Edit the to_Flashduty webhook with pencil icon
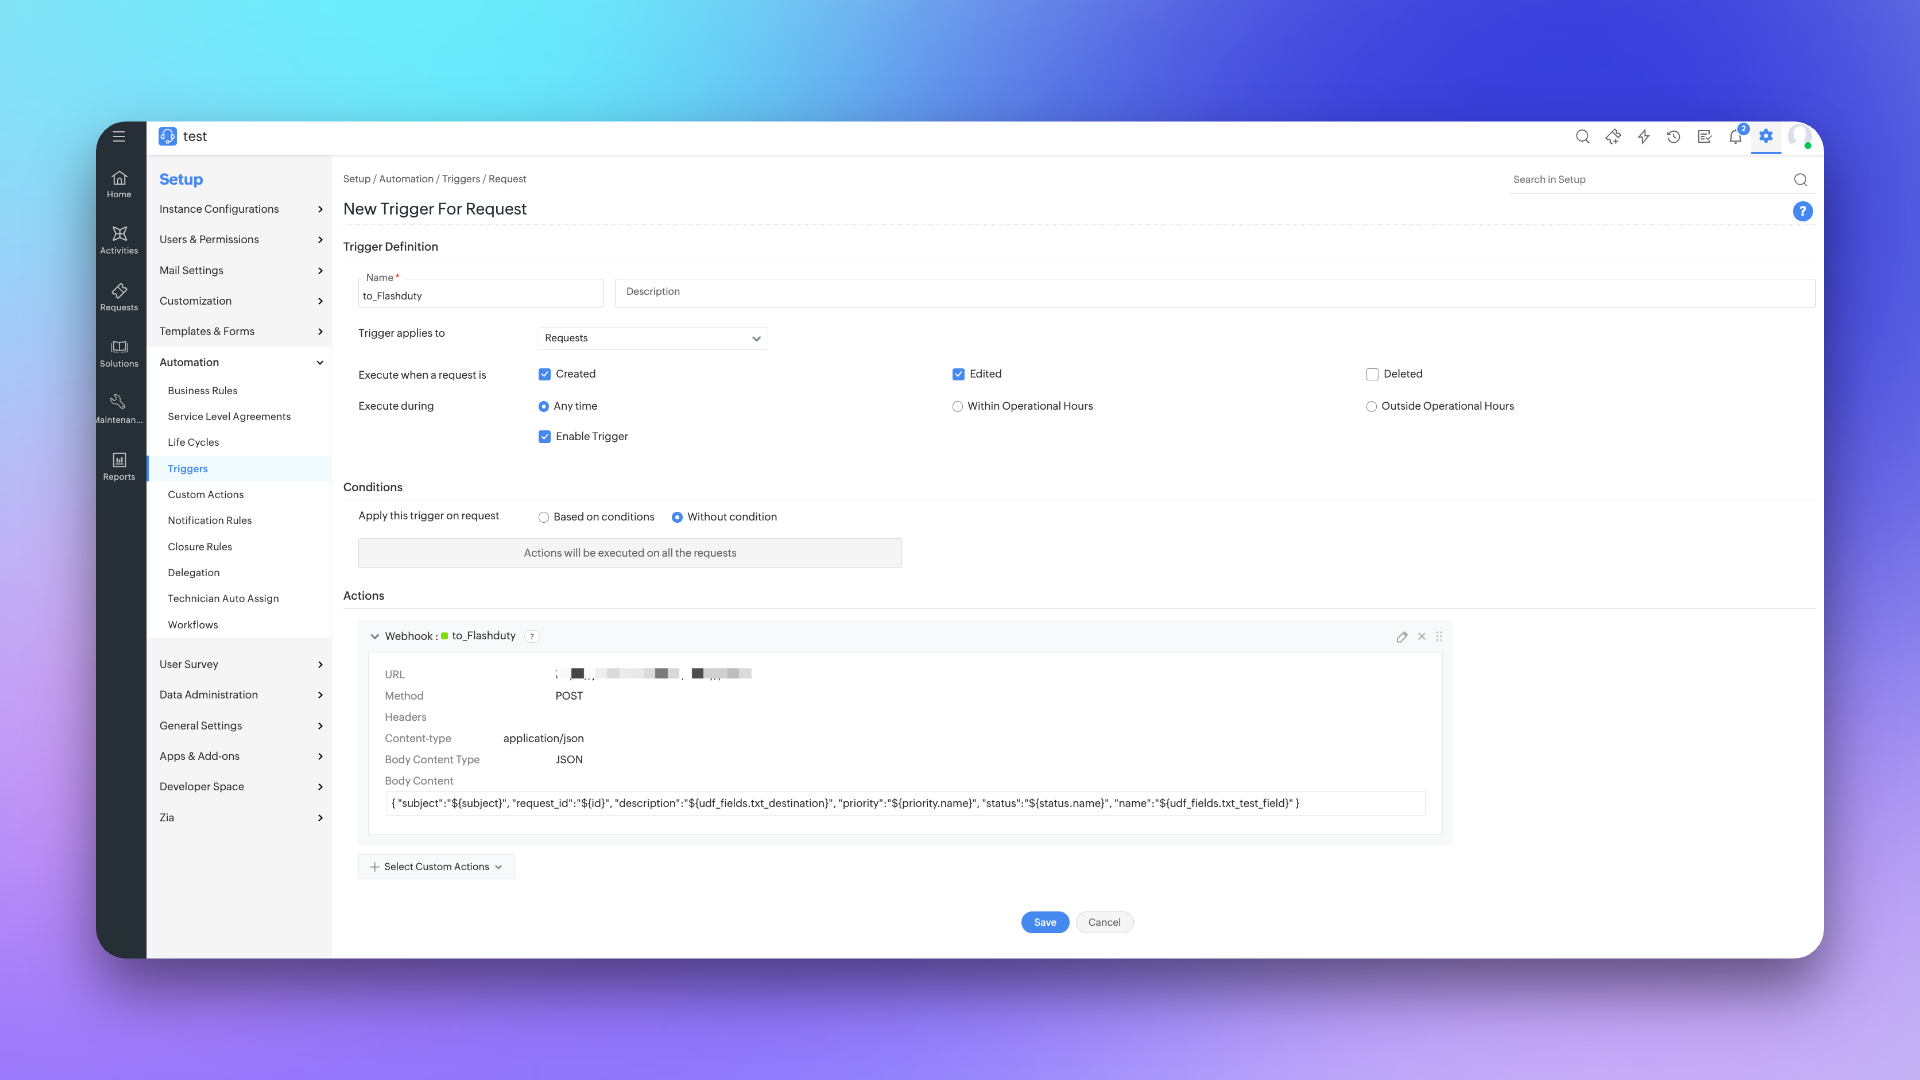This screenshot has width=1920, height=1080. (1402, 637)
